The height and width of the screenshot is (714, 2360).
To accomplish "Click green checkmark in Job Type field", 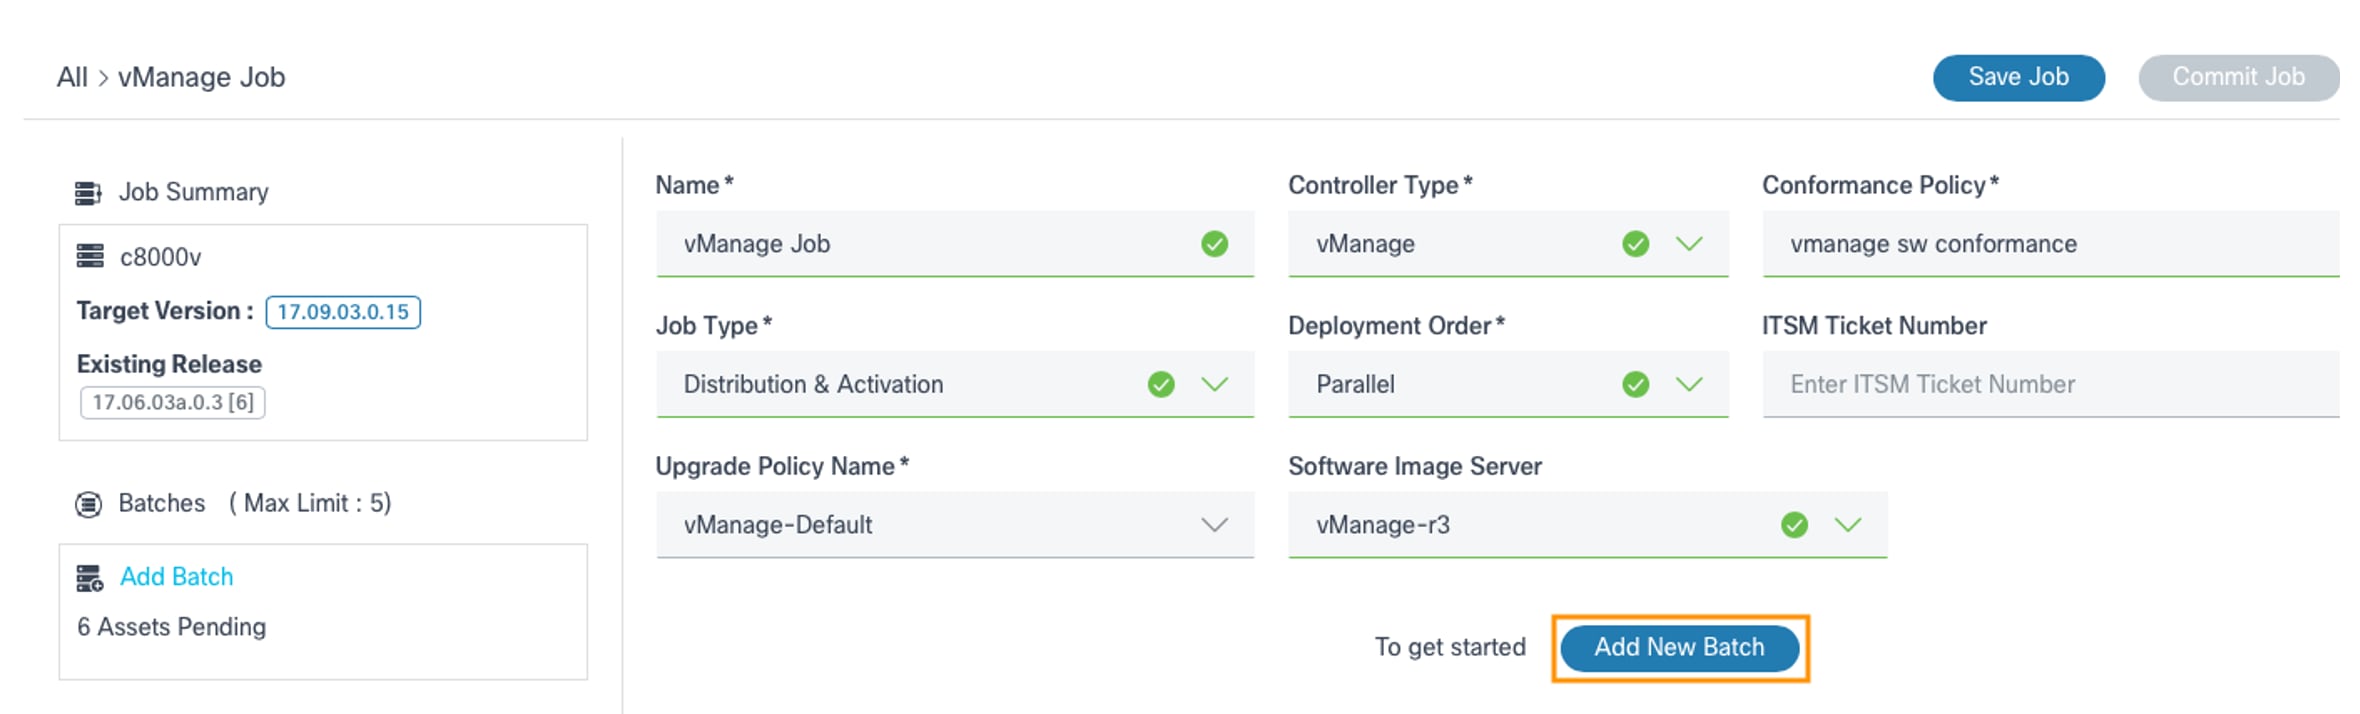I will click(x=1160, y=384).
